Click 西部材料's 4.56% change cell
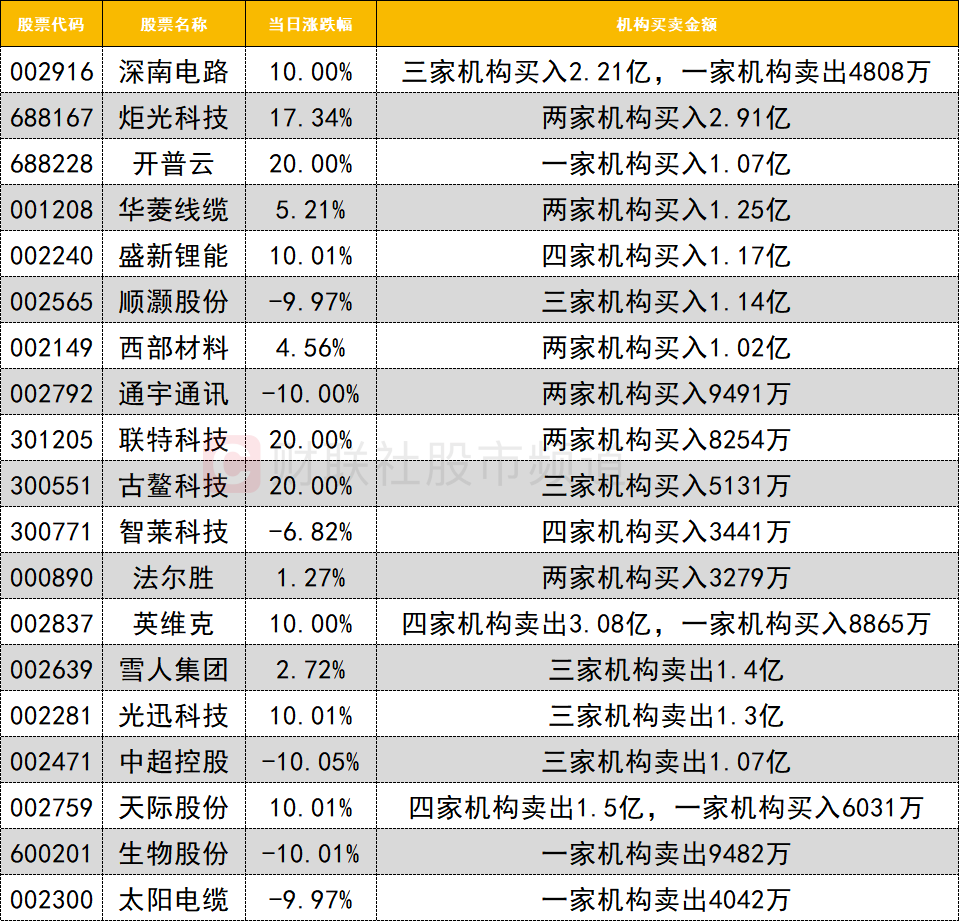 tap(311, 348)
